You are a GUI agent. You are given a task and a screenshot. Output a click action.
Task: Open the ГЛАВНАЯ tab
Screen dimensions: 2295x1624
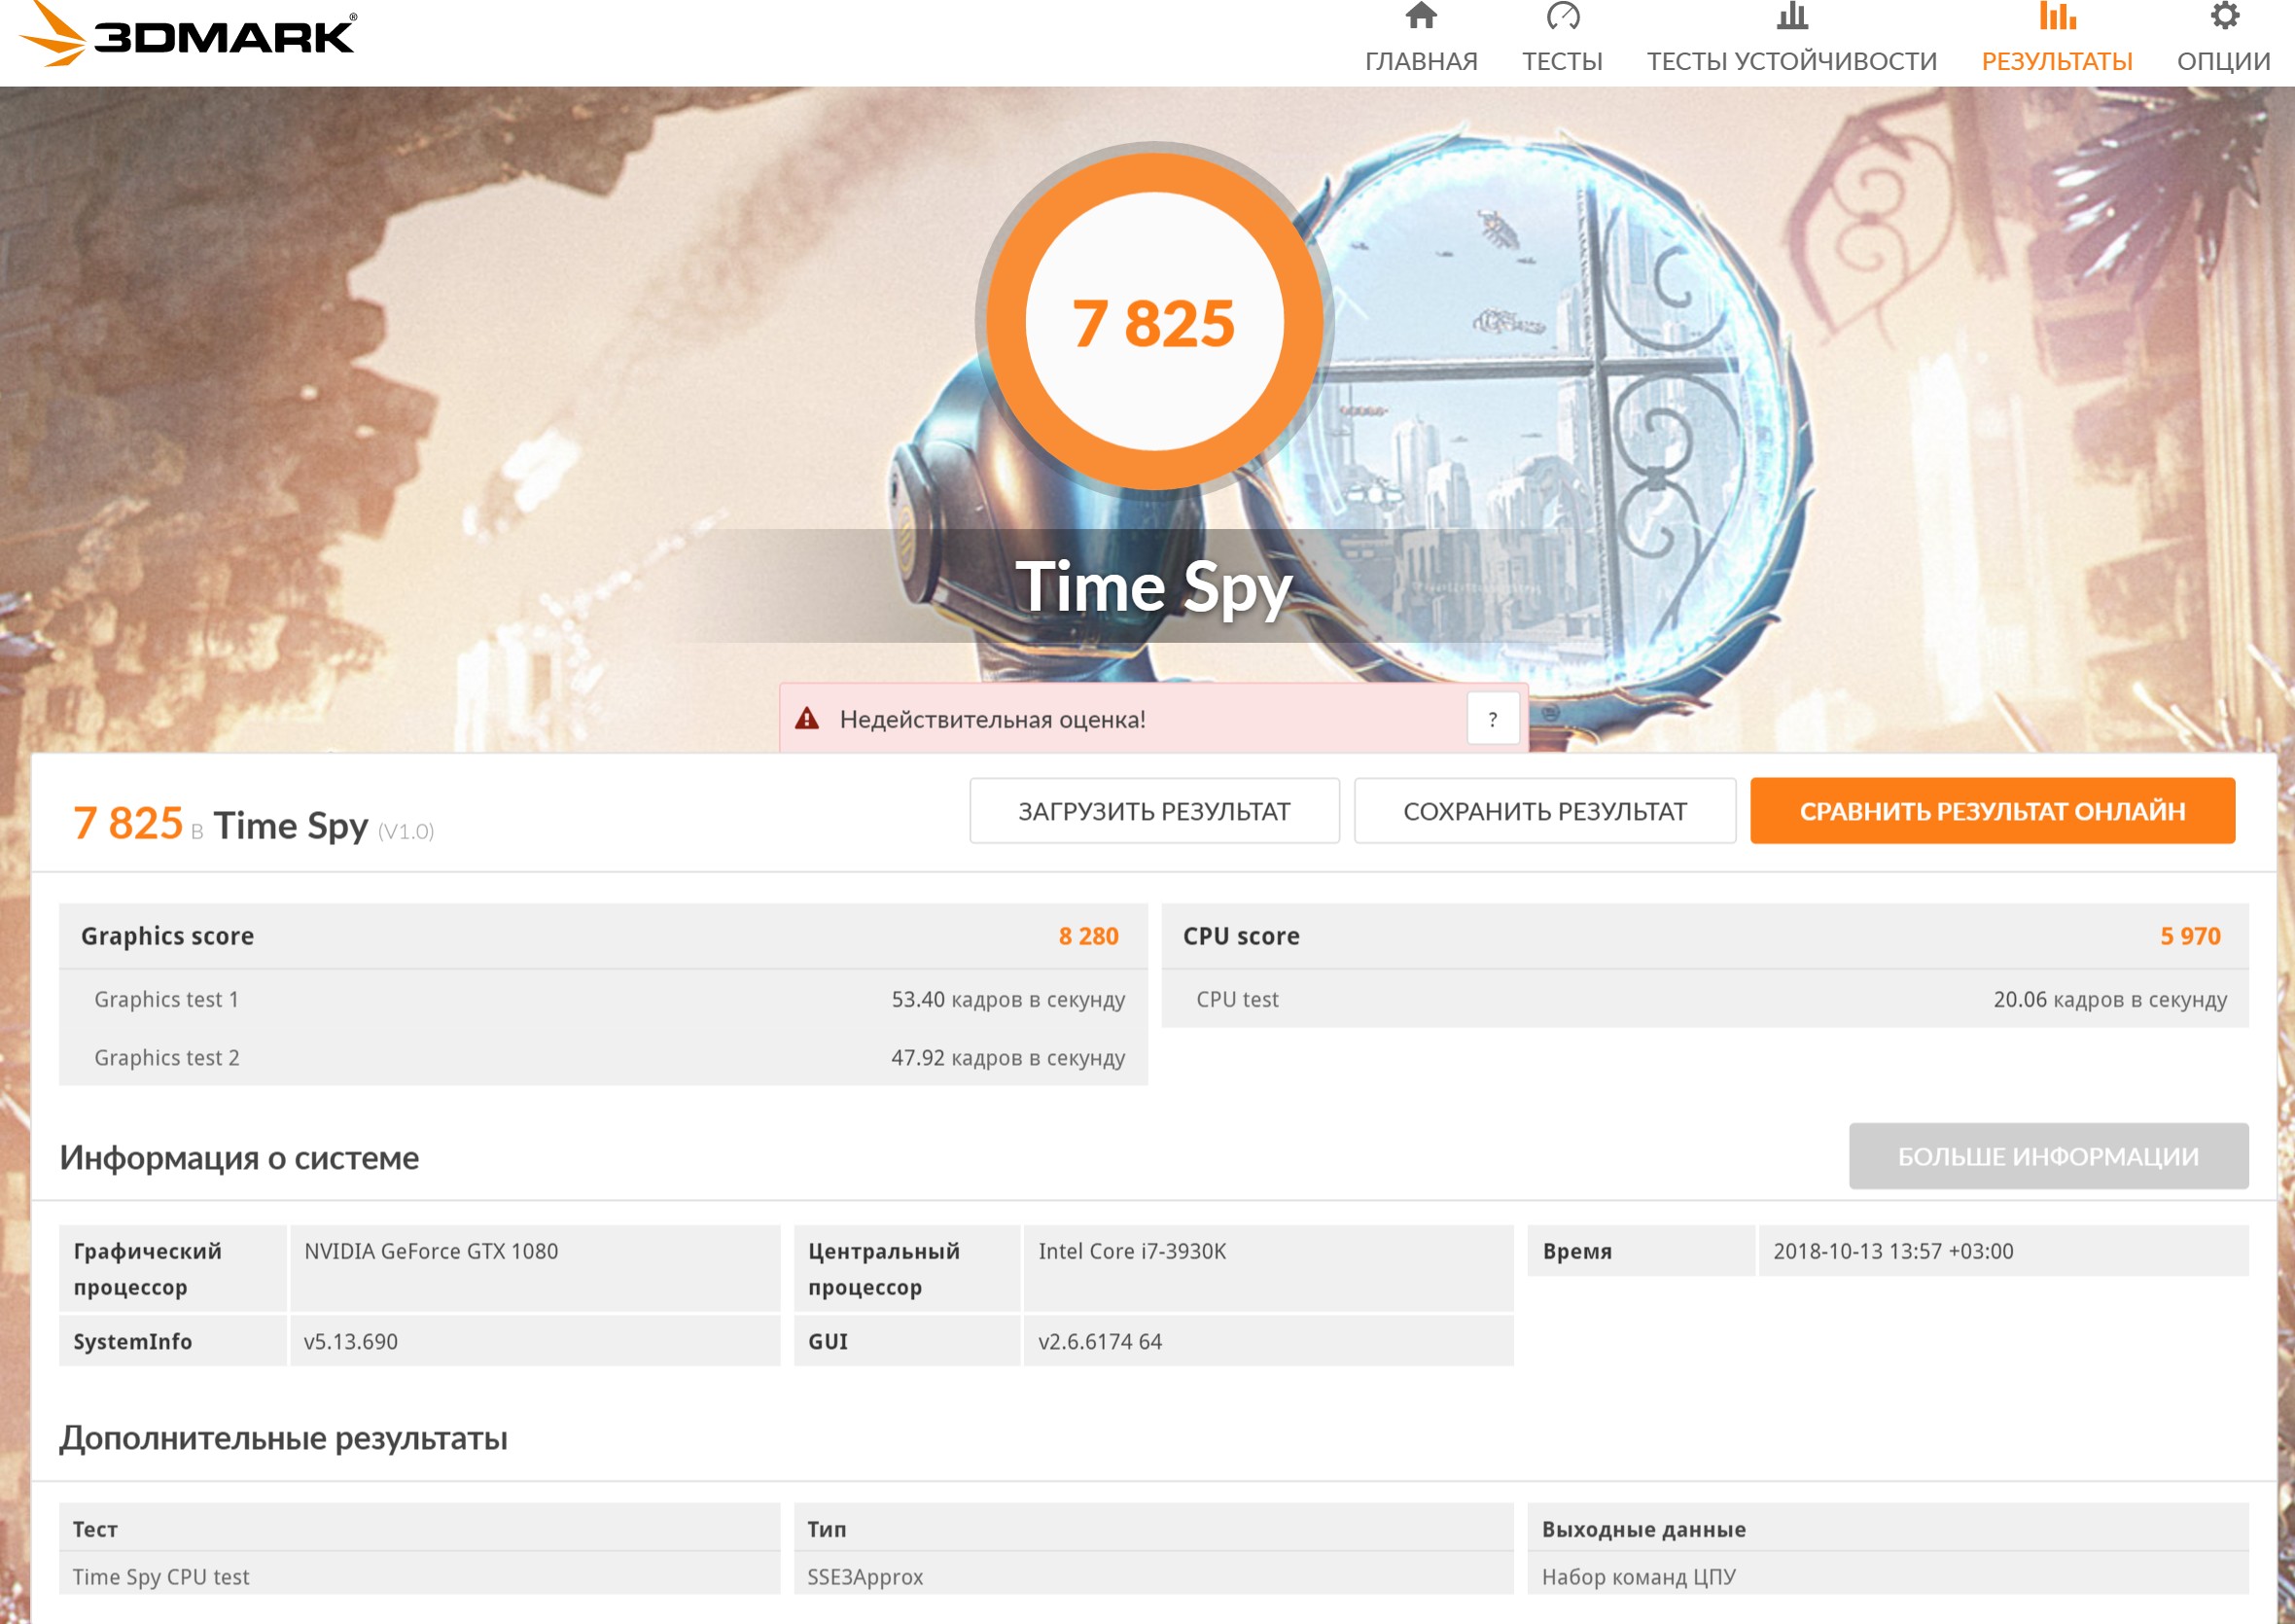pyautogui.click(x=1420, y=61)
